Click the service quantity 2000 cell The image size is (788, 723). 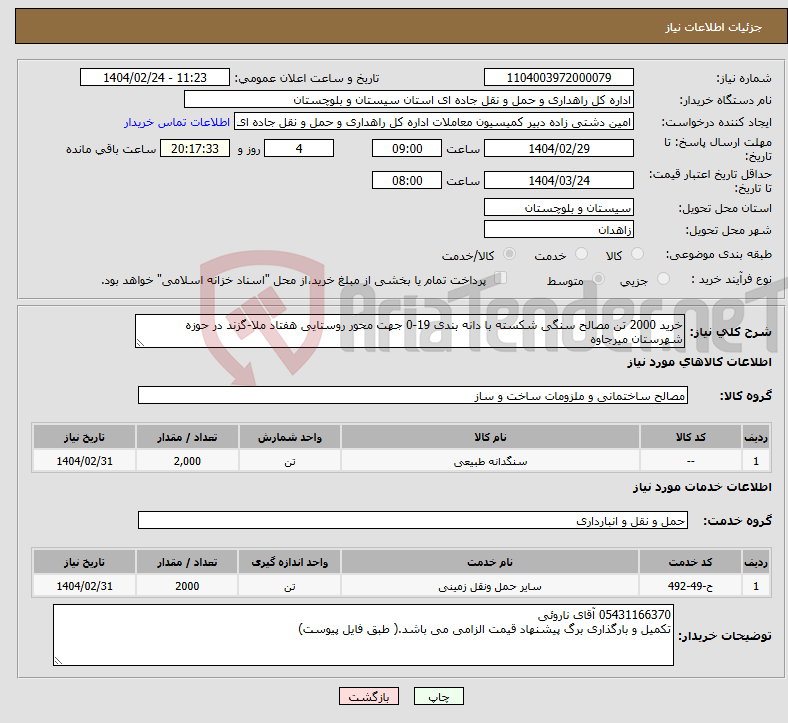[x=187, y=586]
